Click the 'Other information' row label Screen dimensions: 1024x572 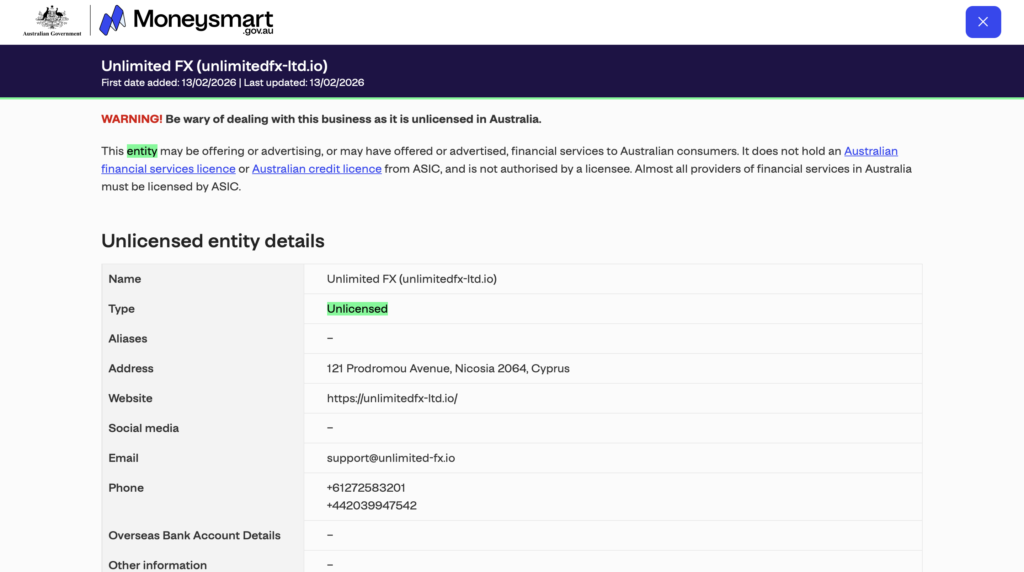pyautogui.click(x=157, y=565)
